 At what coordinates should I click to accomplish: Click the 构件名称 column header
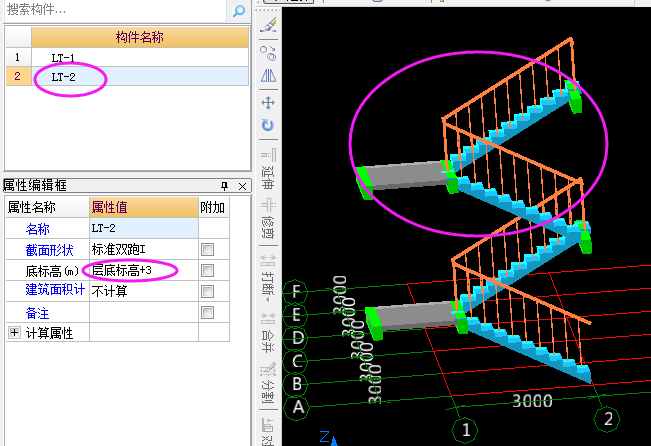(x=140, y=37)
